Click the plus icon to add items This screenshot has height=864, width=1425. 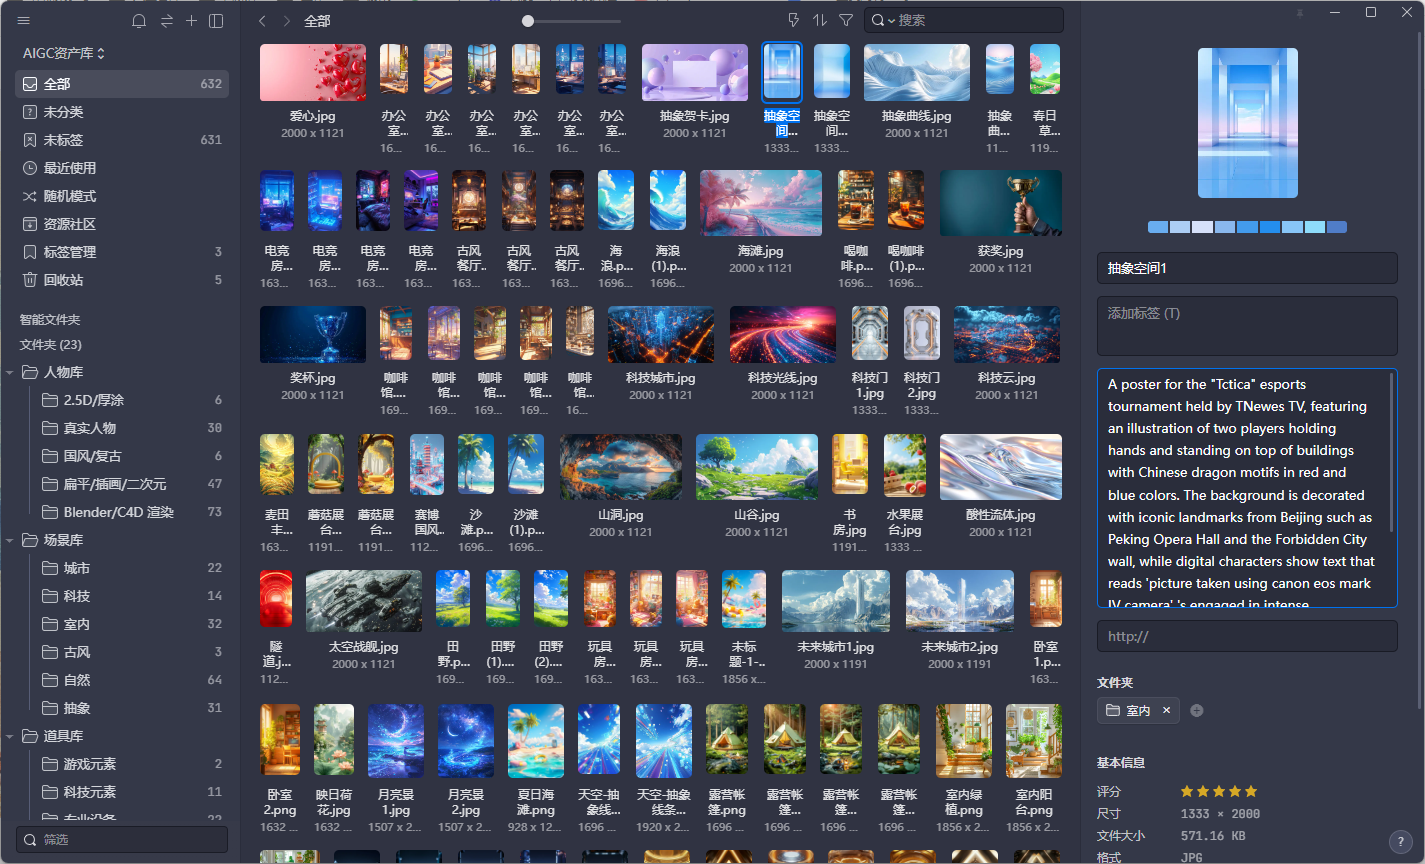tap(192, 21)
